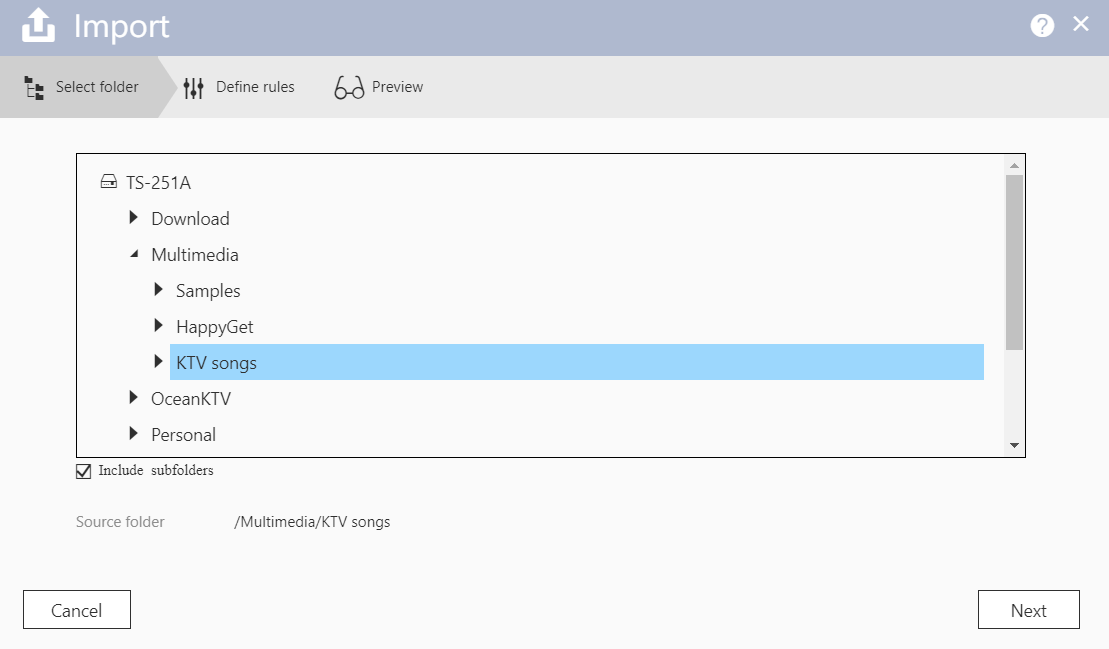Go to the Preview step
The height and width of the screenshot is (649, 1109).
397,87
